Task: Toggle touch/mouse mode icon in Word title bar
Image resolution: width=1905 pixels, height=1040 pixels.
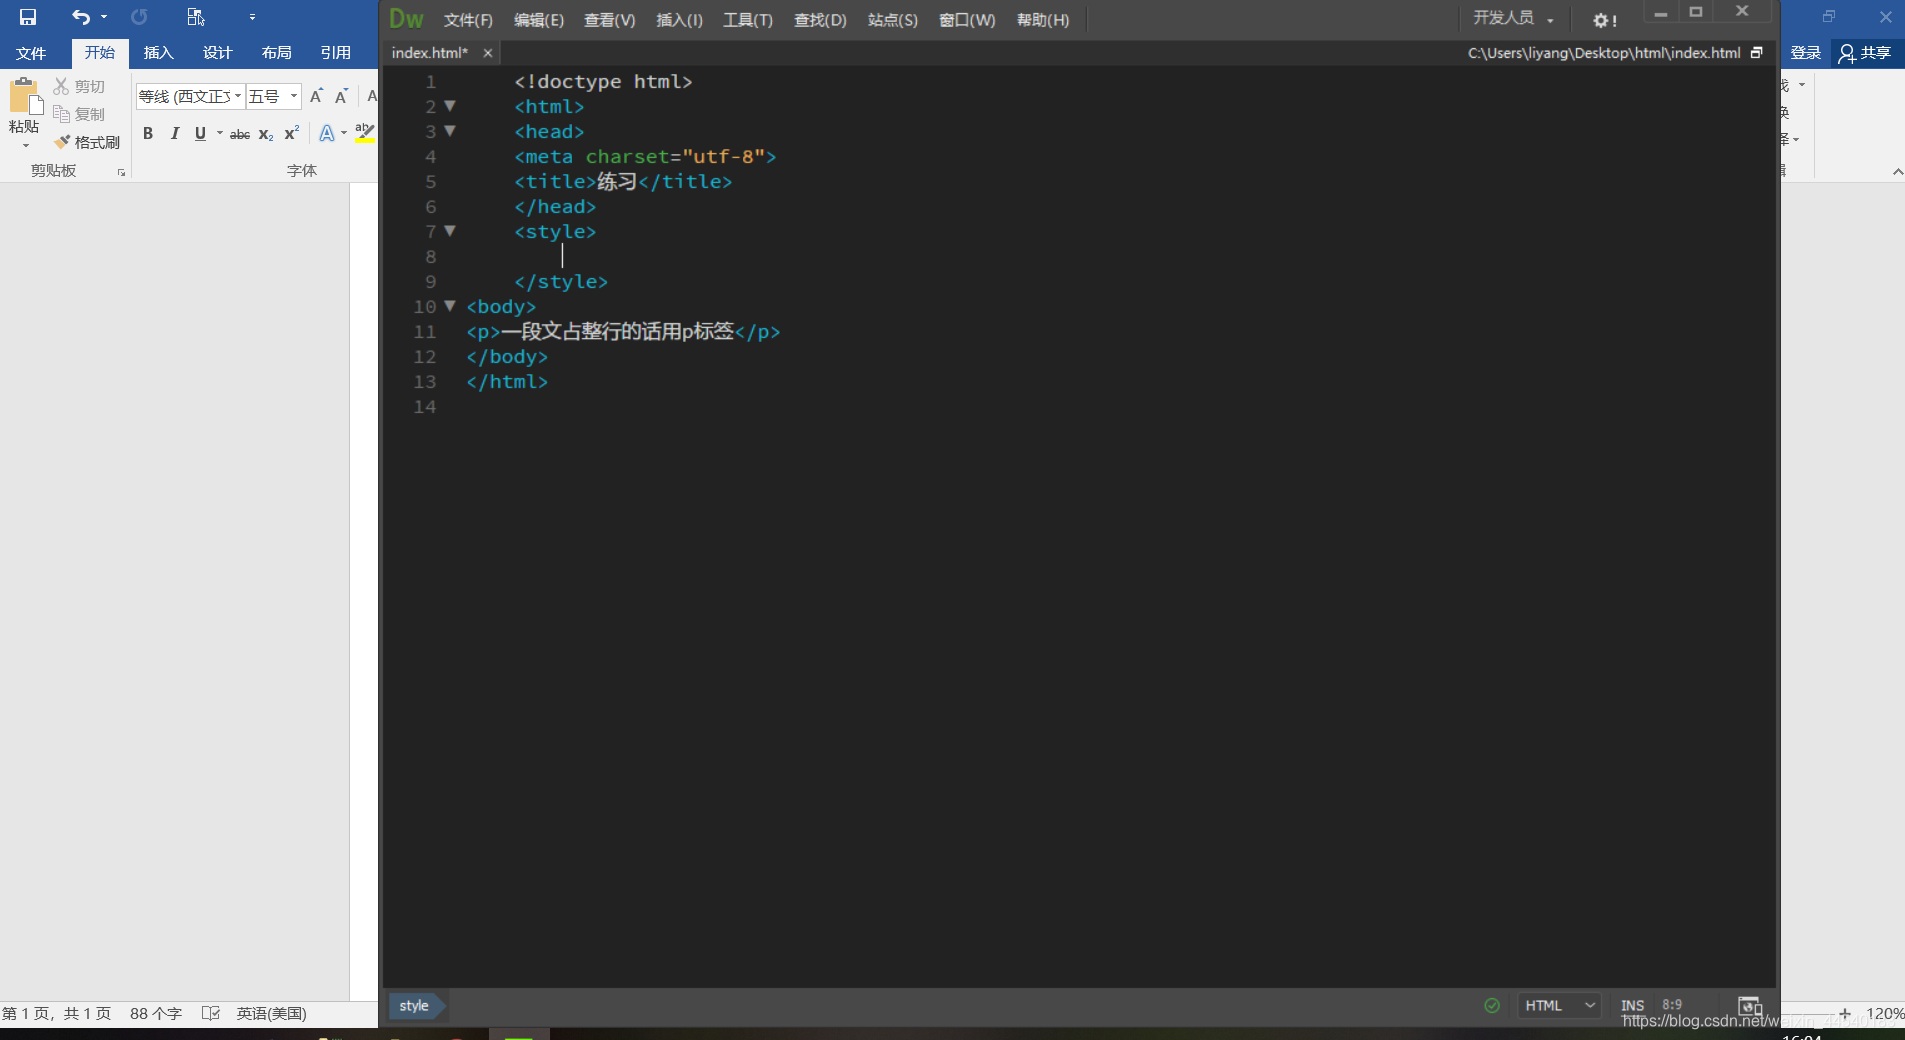Action: (x=196, y=17)
